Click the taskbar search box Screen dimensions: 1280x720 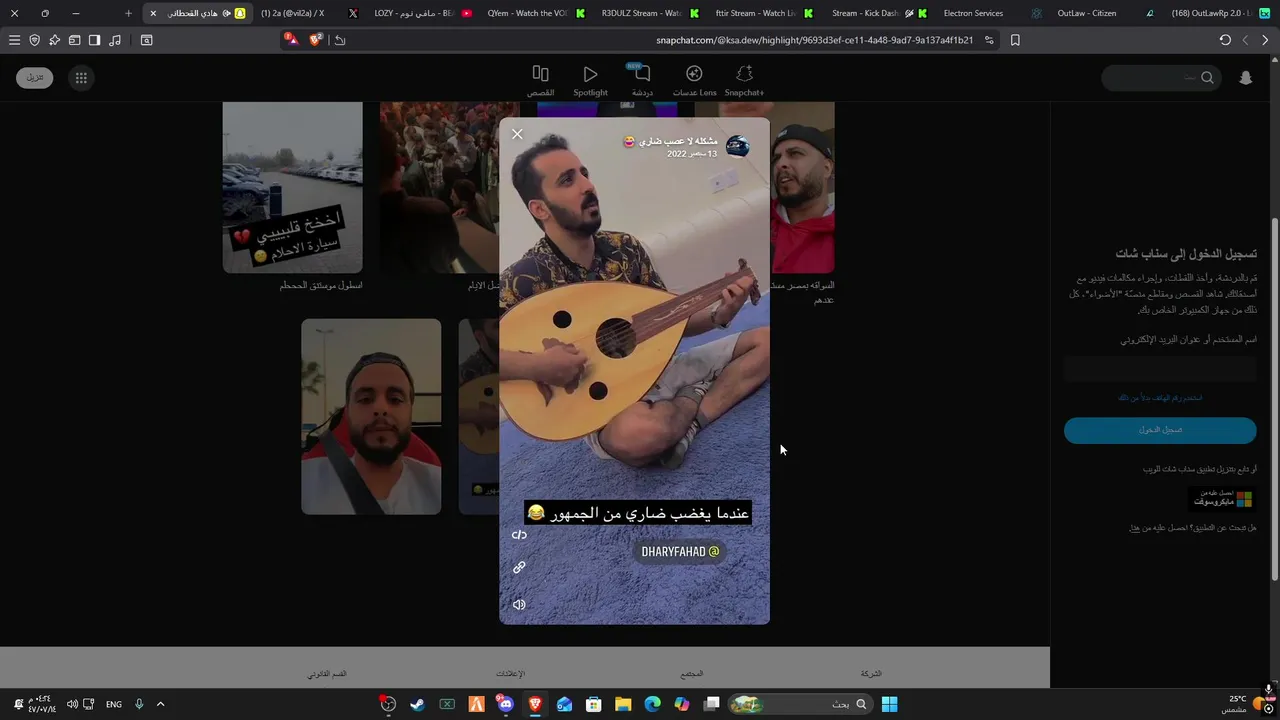(799, 704)
